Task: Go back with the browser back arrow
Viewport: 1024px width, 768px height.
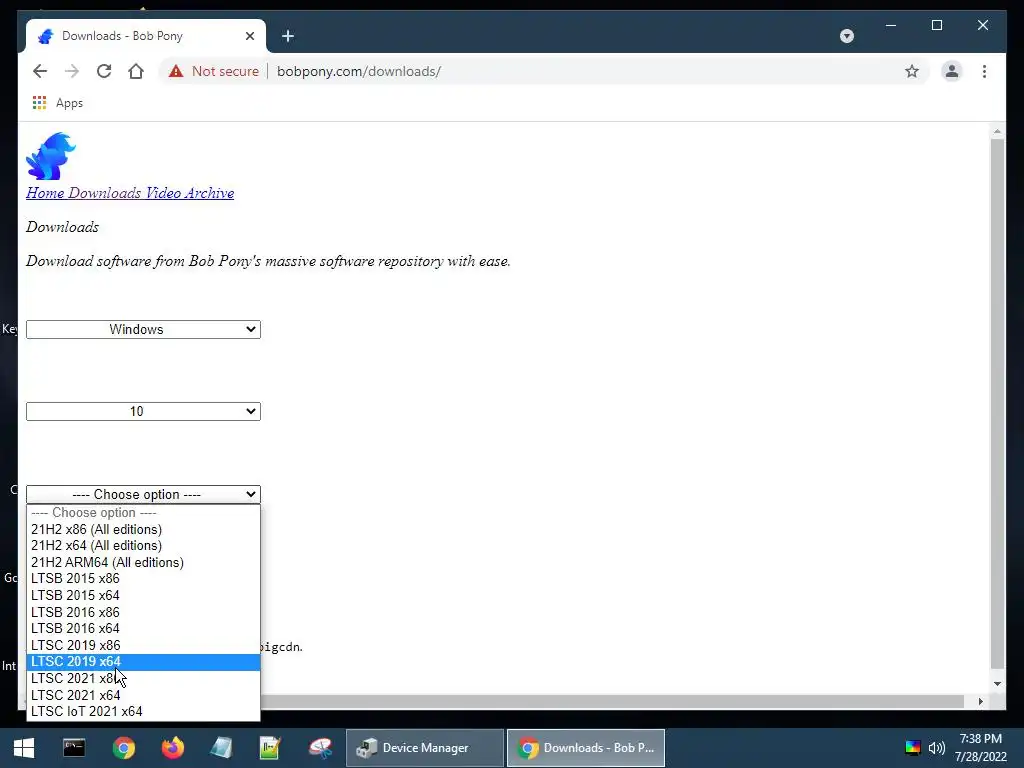Action: (x=40, y=71)
